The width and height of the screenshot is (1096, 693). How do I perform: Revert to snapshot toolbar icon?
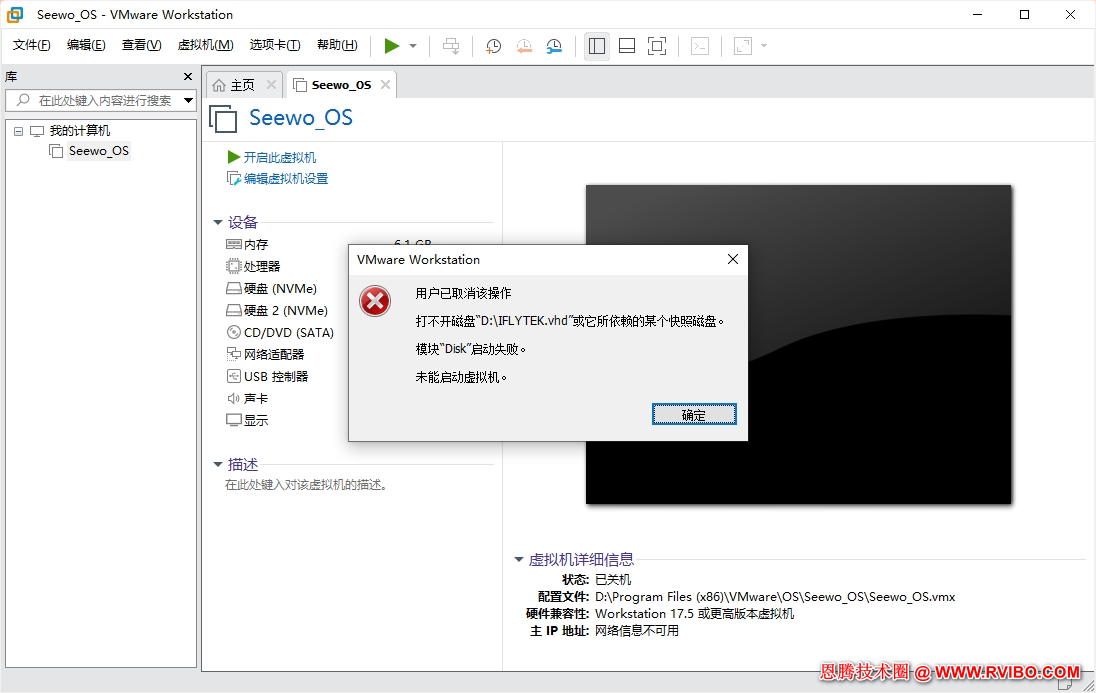pyautogui.click(x=524, y=46)
